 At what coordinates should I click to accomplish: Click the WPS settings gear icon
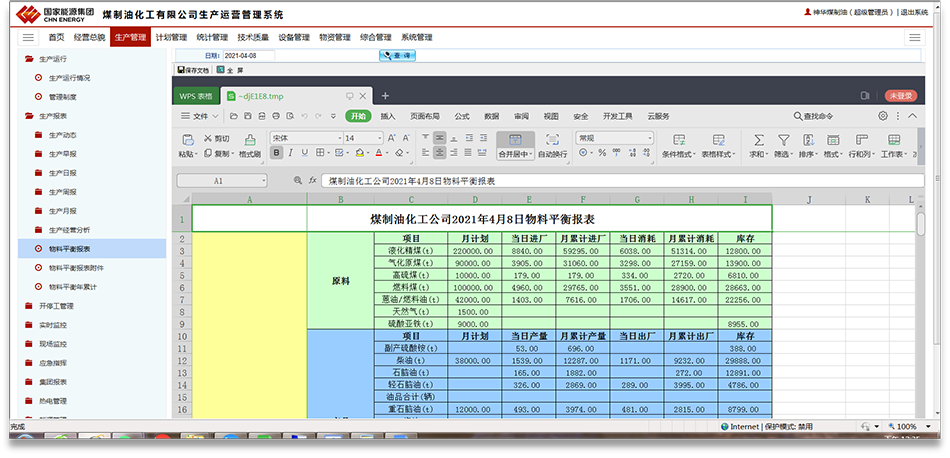883,116
